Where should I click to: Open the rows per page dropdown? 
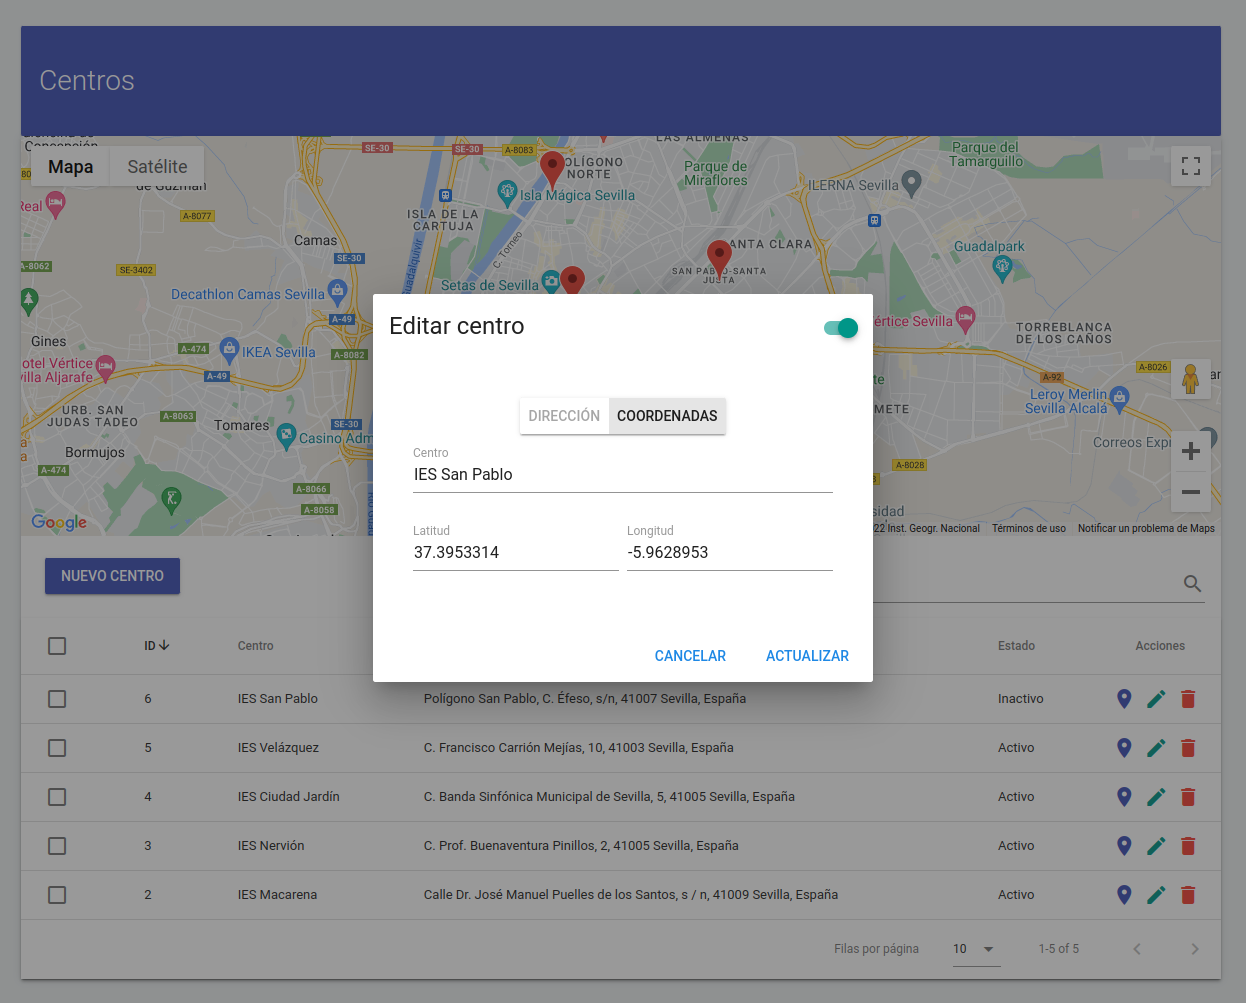pos(975,949)
